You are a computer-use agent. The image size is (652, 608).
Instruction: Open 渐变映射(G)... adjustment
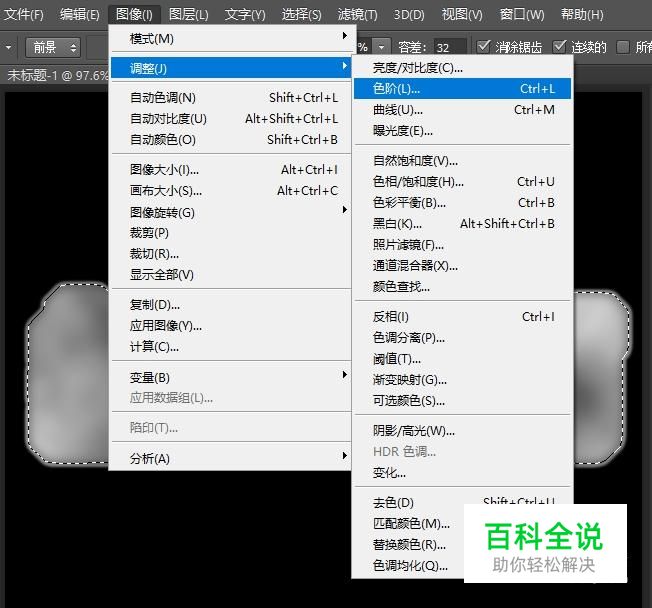462,380
